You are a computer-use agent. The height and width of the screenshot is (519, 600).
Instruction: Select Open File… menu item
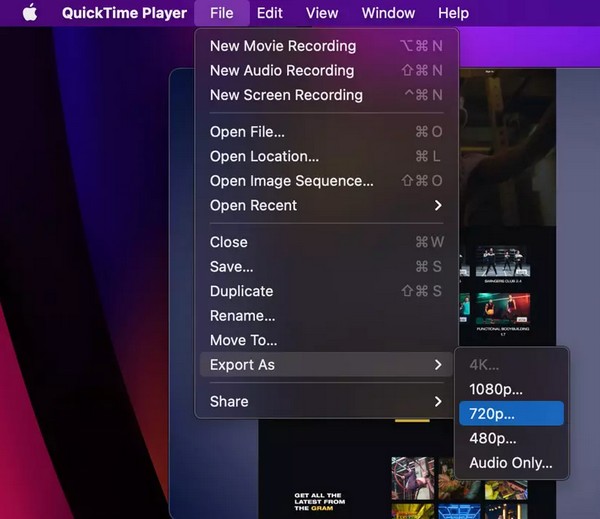click(x=326, y=132)
